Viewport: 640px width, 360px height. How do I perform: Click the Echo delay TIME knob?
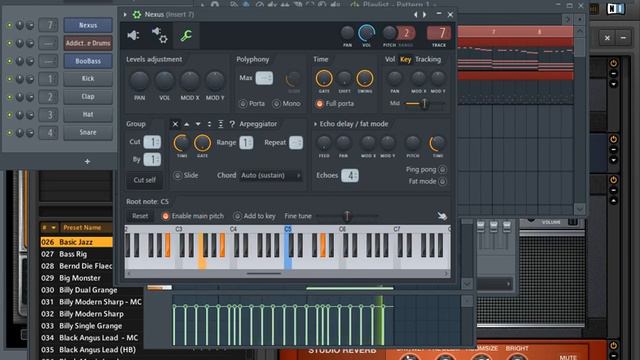pyautogui.click(x=437, y=143)
